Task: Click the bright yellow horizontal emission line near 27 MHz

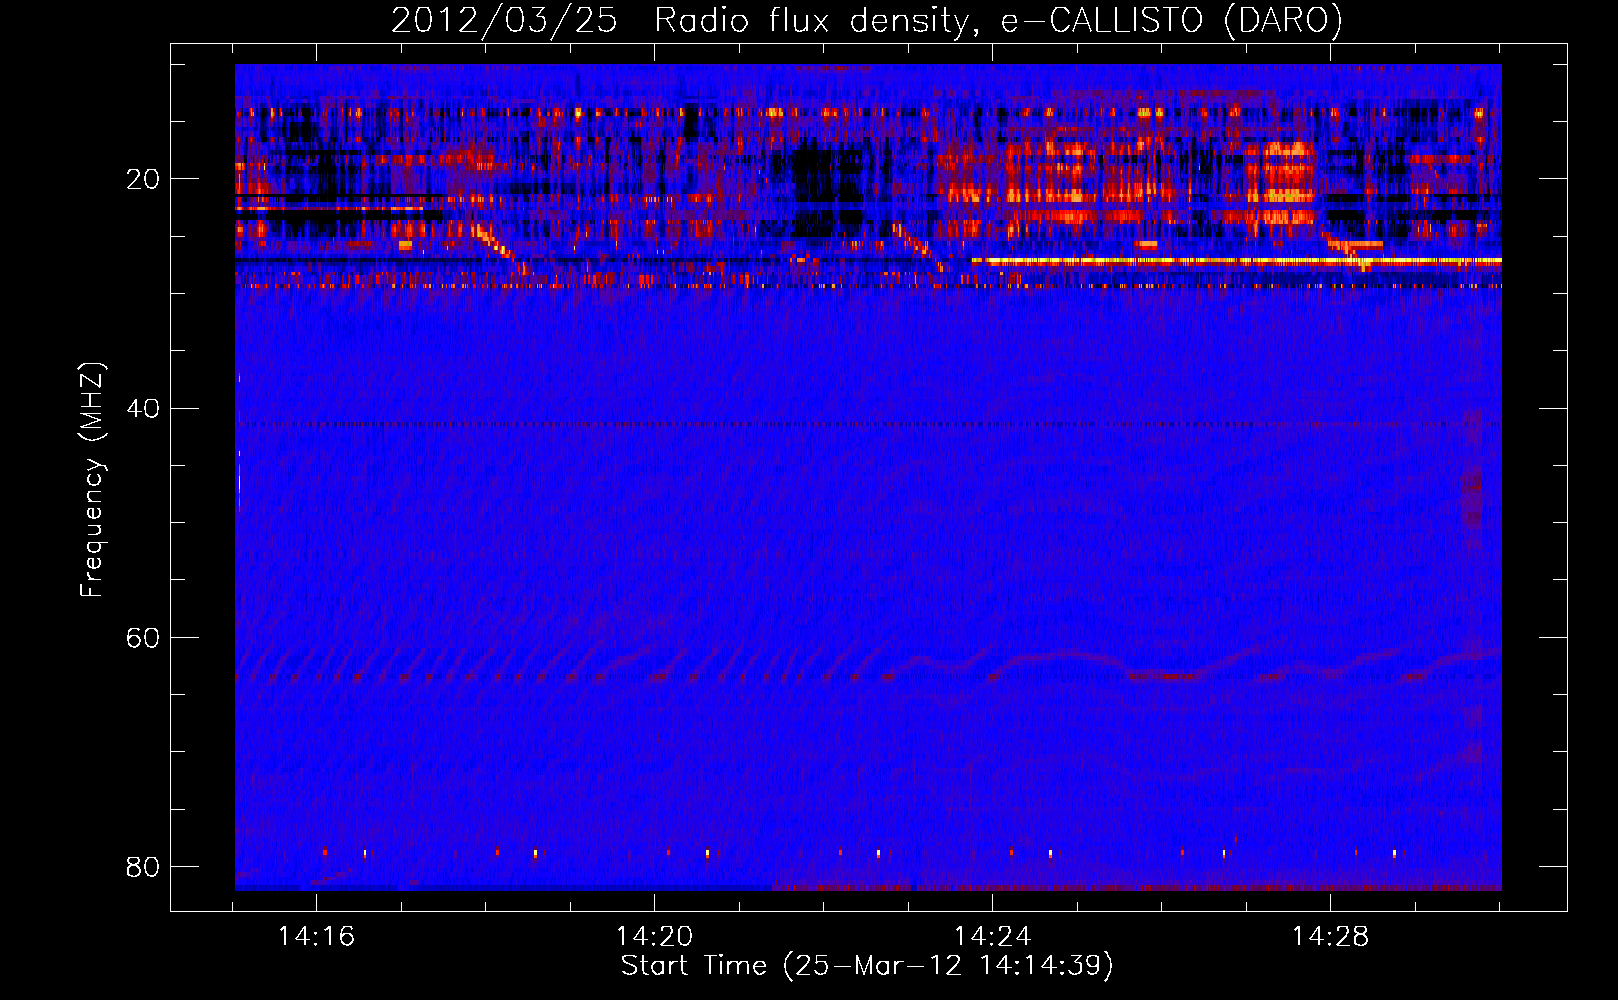Action: [1236, 260]
